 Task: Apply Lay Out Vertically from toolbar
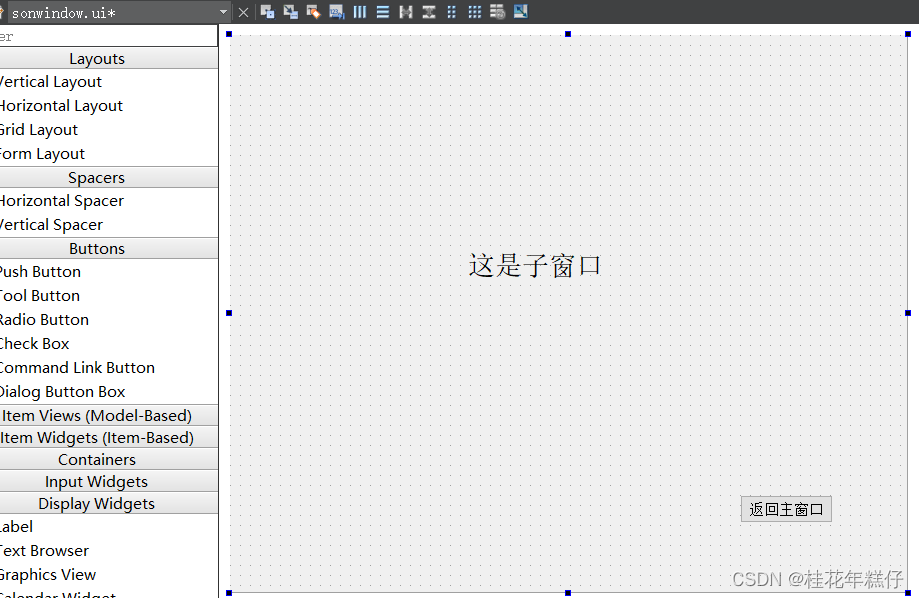pos(383,12)
